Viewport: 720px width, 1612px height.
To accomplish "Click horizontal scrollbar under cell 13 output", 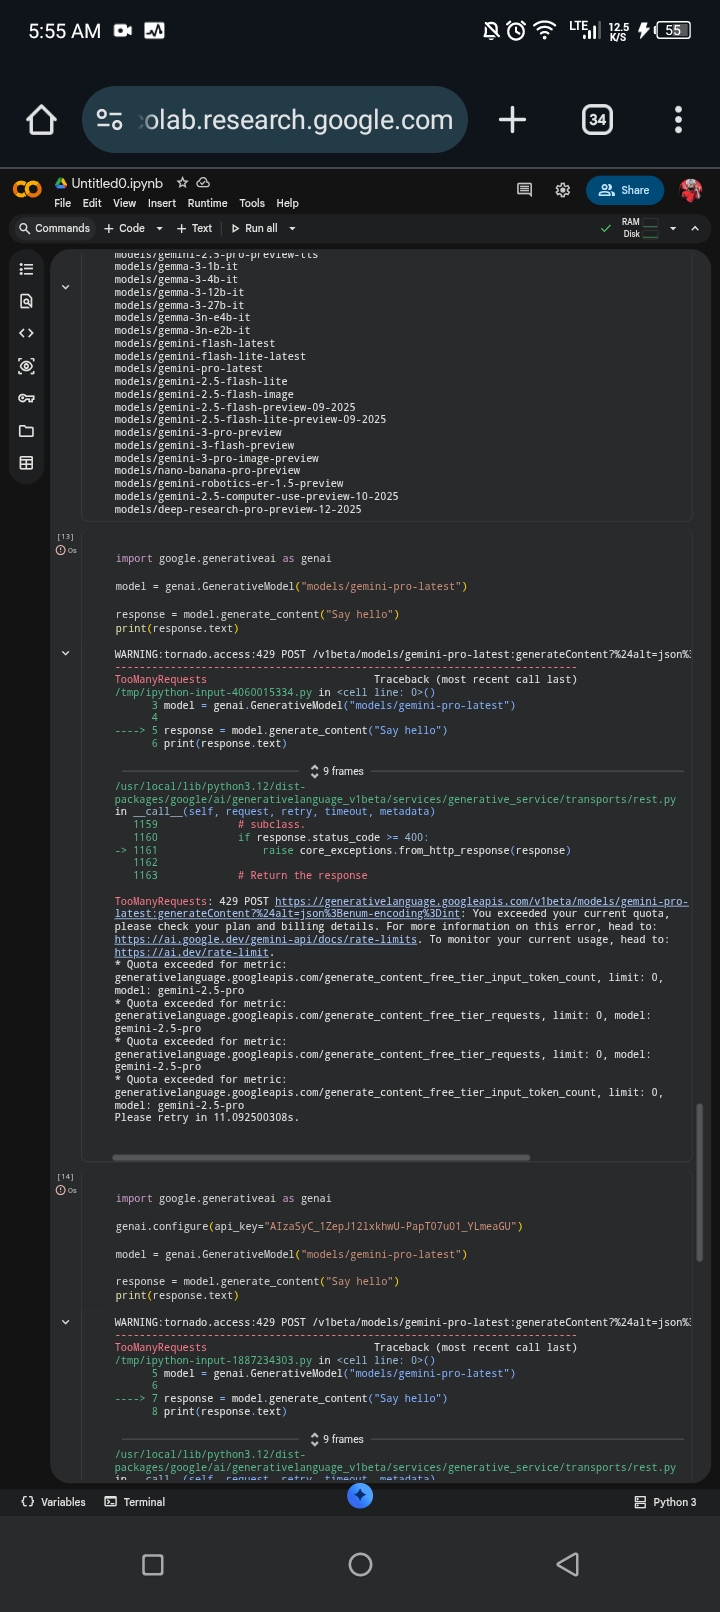I will [321, 1158].
